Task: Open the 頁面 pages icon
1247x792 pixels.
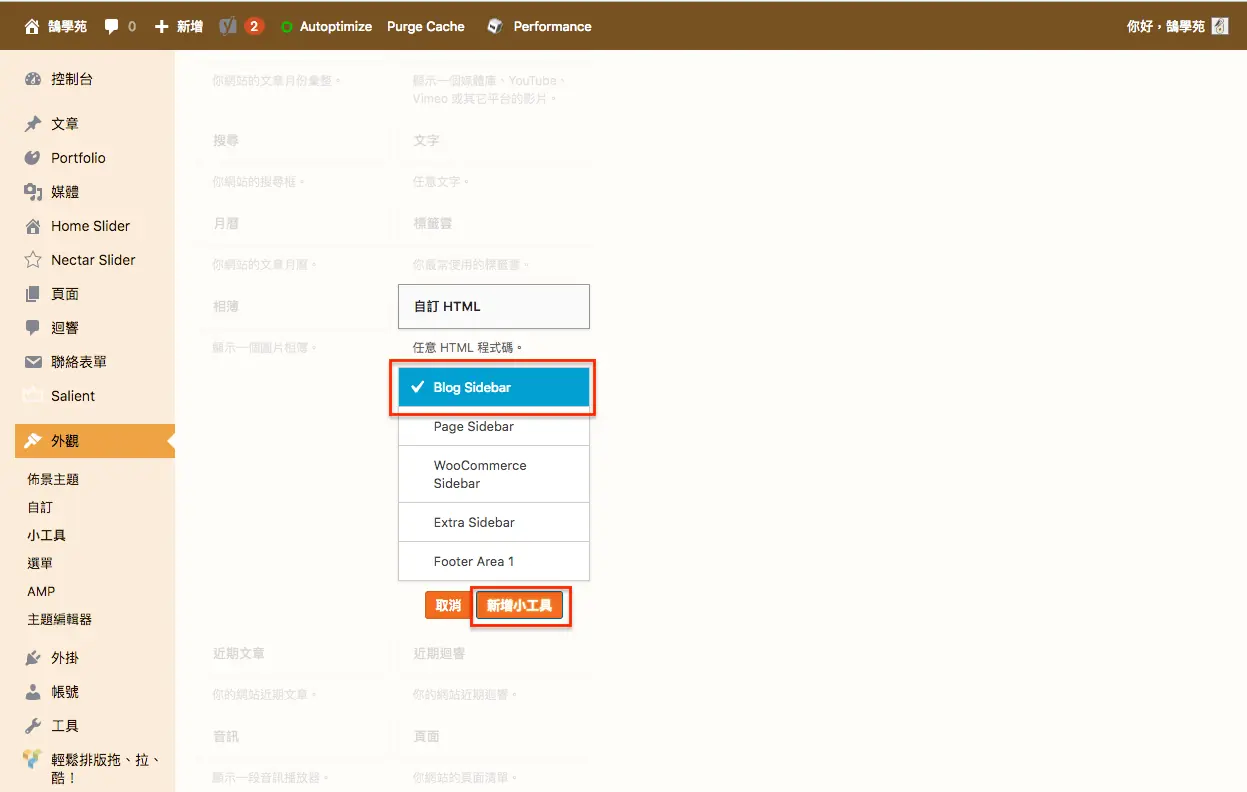Action: pyautogui.click(x=33, y=294)
